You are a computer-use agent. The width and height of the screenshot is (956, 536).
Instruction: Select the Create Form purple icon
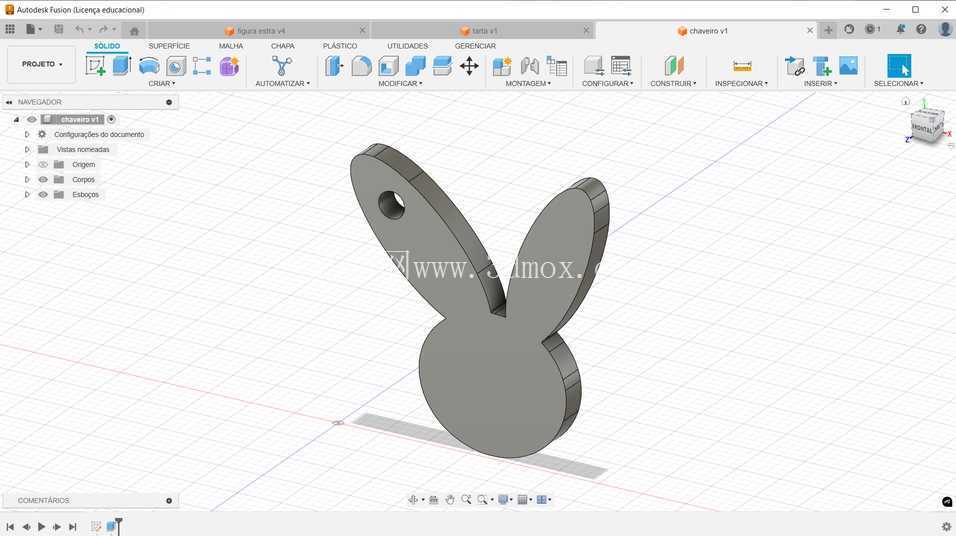pyautogui.click(x=229, y=66)
